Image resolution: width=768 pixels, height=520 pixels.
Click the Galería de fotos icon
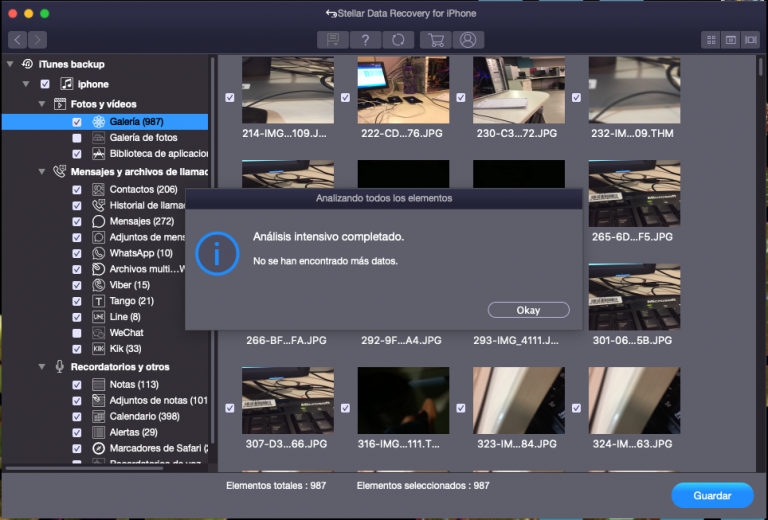pos(98,138)
